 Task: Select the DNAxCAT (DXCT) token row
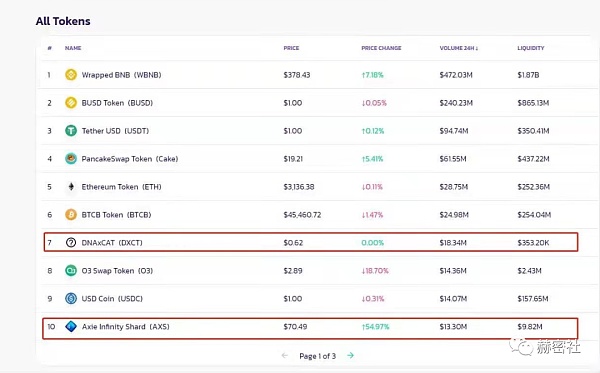pyautogui.click(x=311, y=242)
